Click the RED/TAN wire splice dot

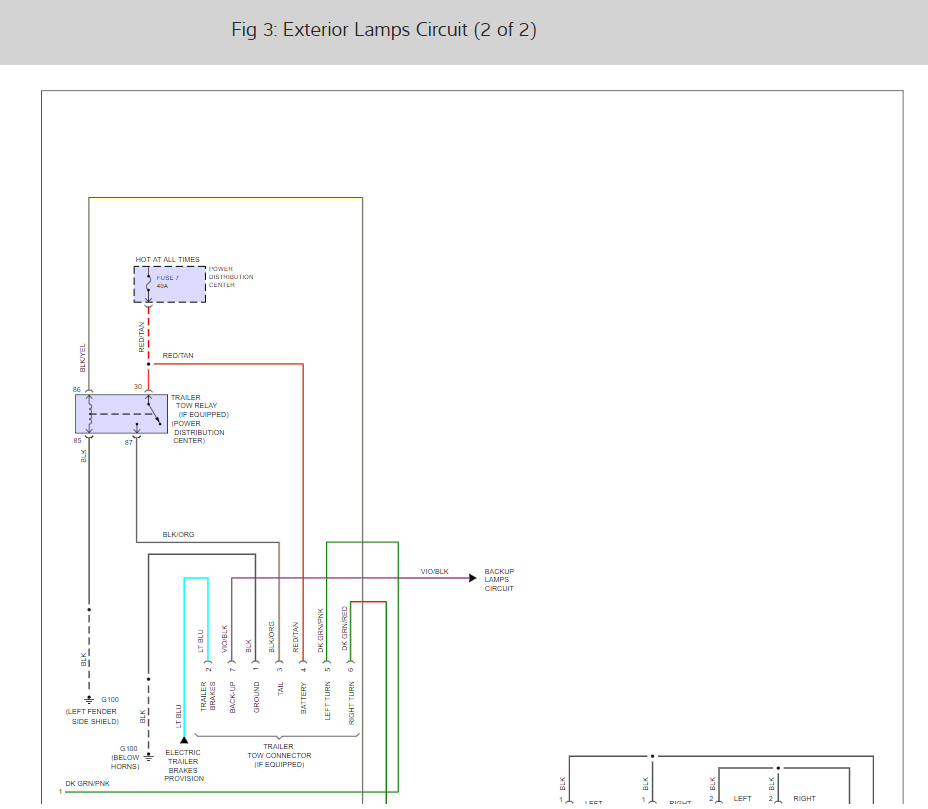click(149, 364)
